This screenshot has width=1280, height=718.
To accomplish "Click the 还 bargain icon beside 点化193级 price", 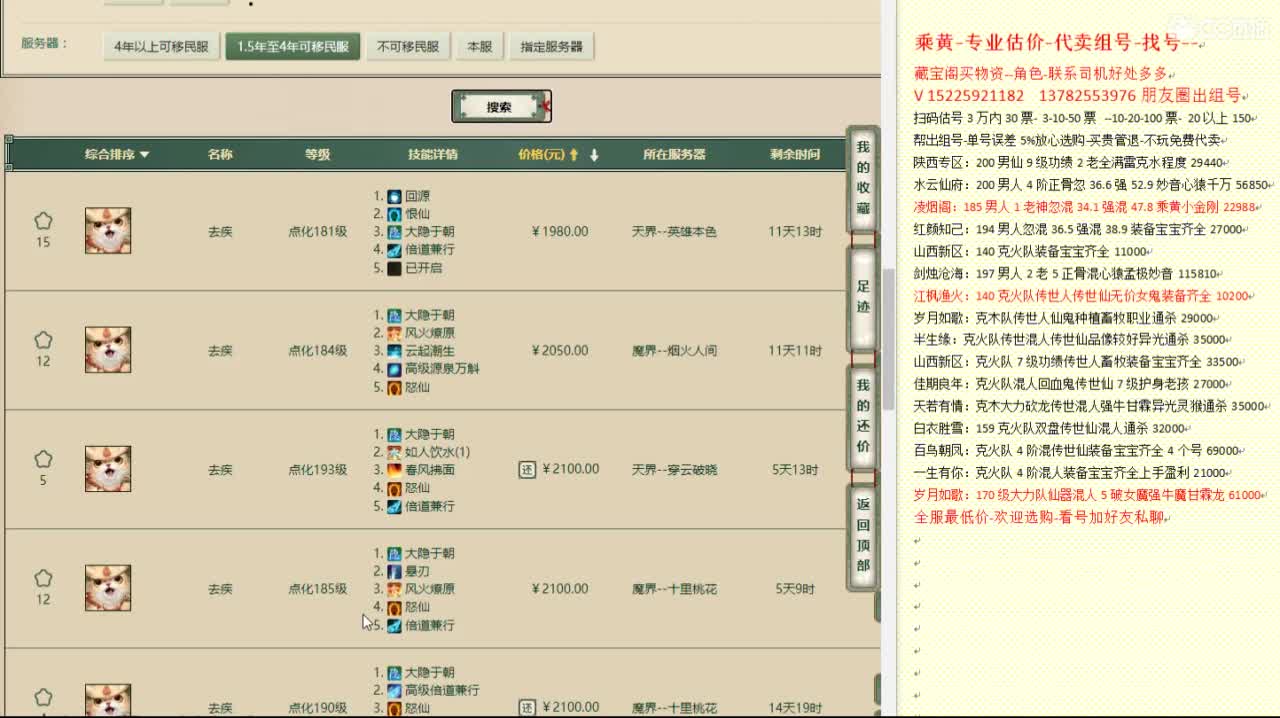I will 528,469.
